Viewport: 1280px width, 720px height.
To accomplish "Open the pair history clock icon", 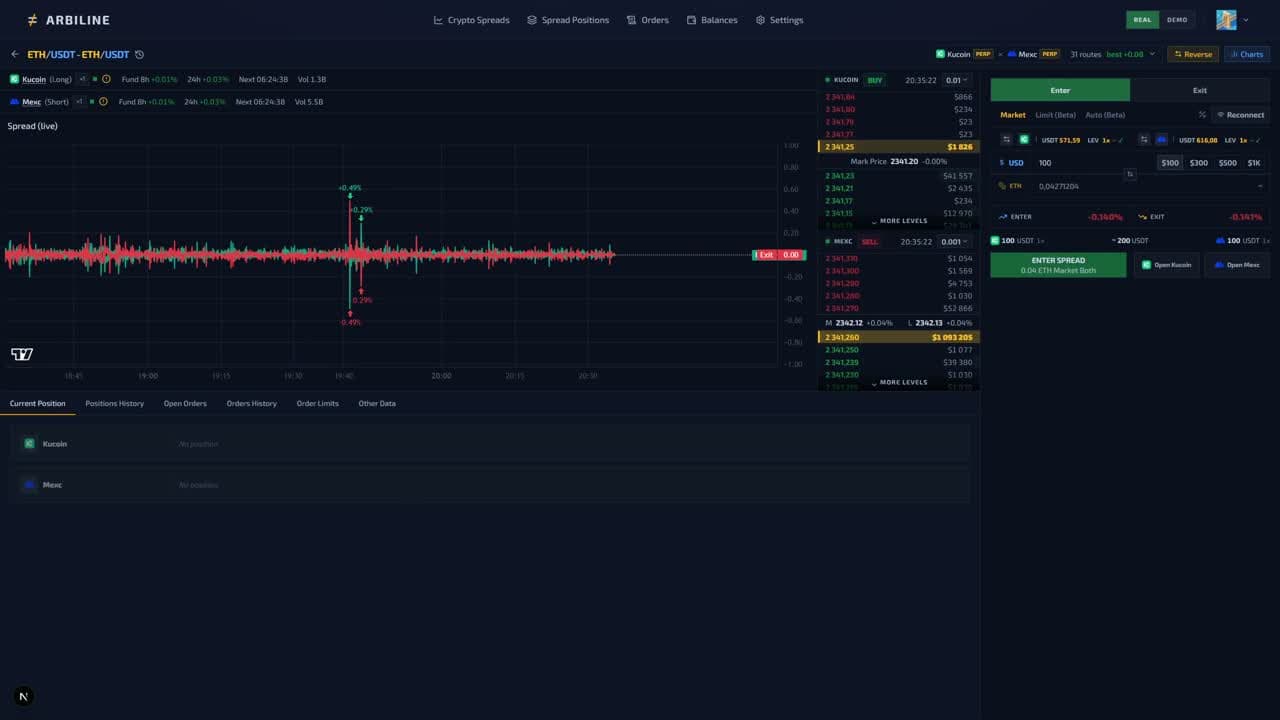I will 139,54.
